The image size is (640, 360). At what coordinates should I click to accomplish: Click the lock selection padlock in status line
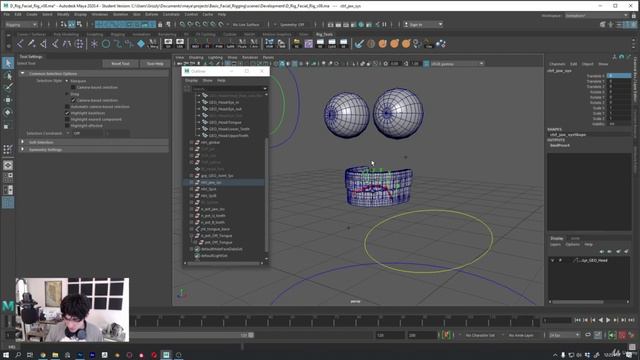(160, 24)
